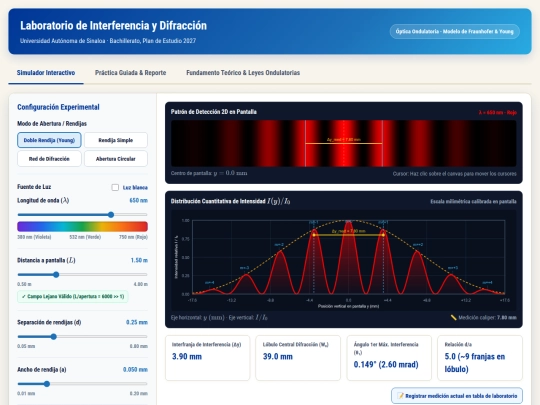540x405 pixels.
Task: Select Doble Rendija (Young) mode
Action: 49,140
